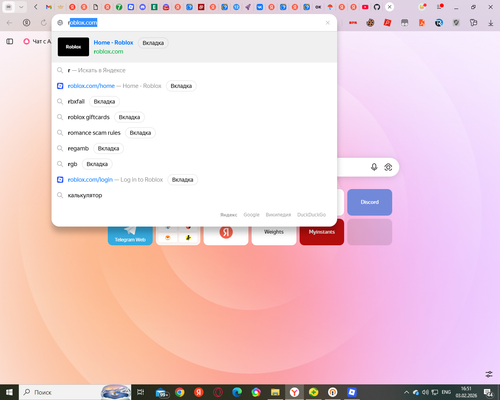Open the Telegram Web tile
500x400 pixels.
[130, 235]
